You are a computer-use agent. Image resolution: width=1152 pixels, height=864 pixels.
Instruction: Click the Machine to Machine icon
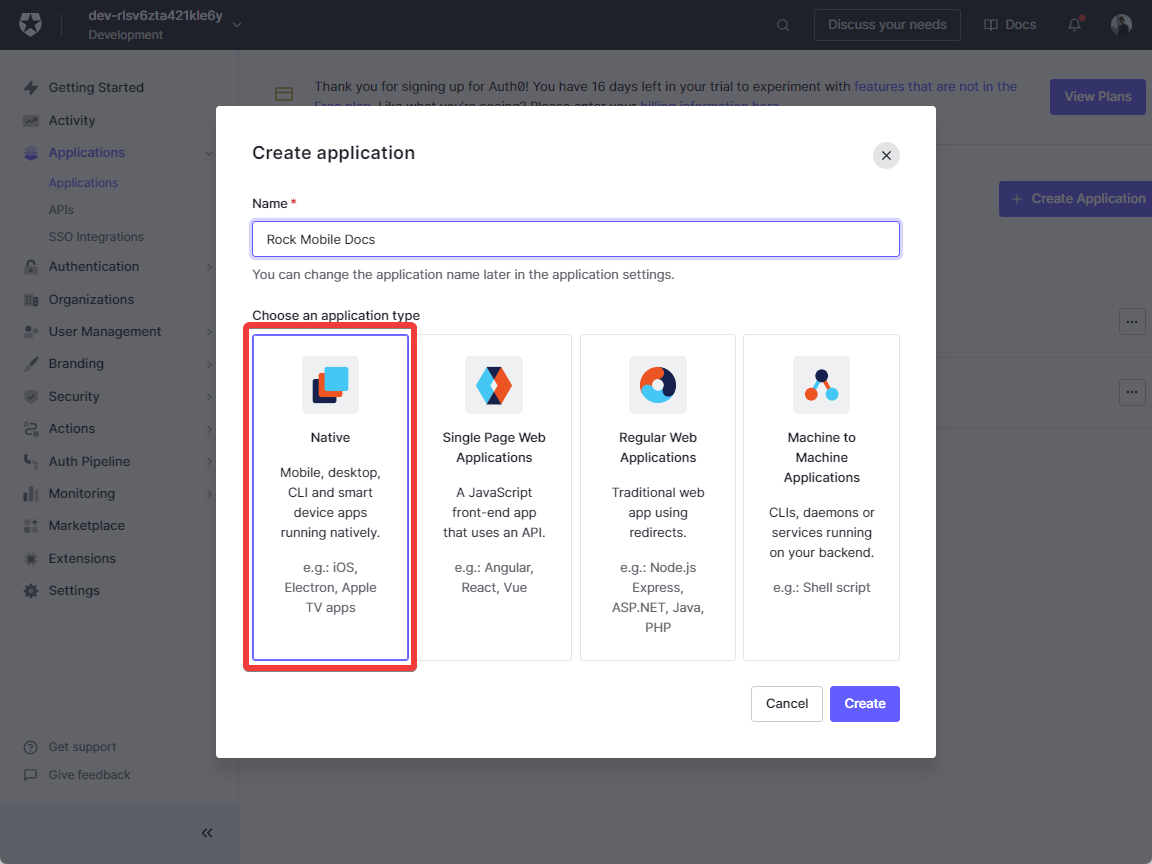pyautogui.click(x=821, y=385)
